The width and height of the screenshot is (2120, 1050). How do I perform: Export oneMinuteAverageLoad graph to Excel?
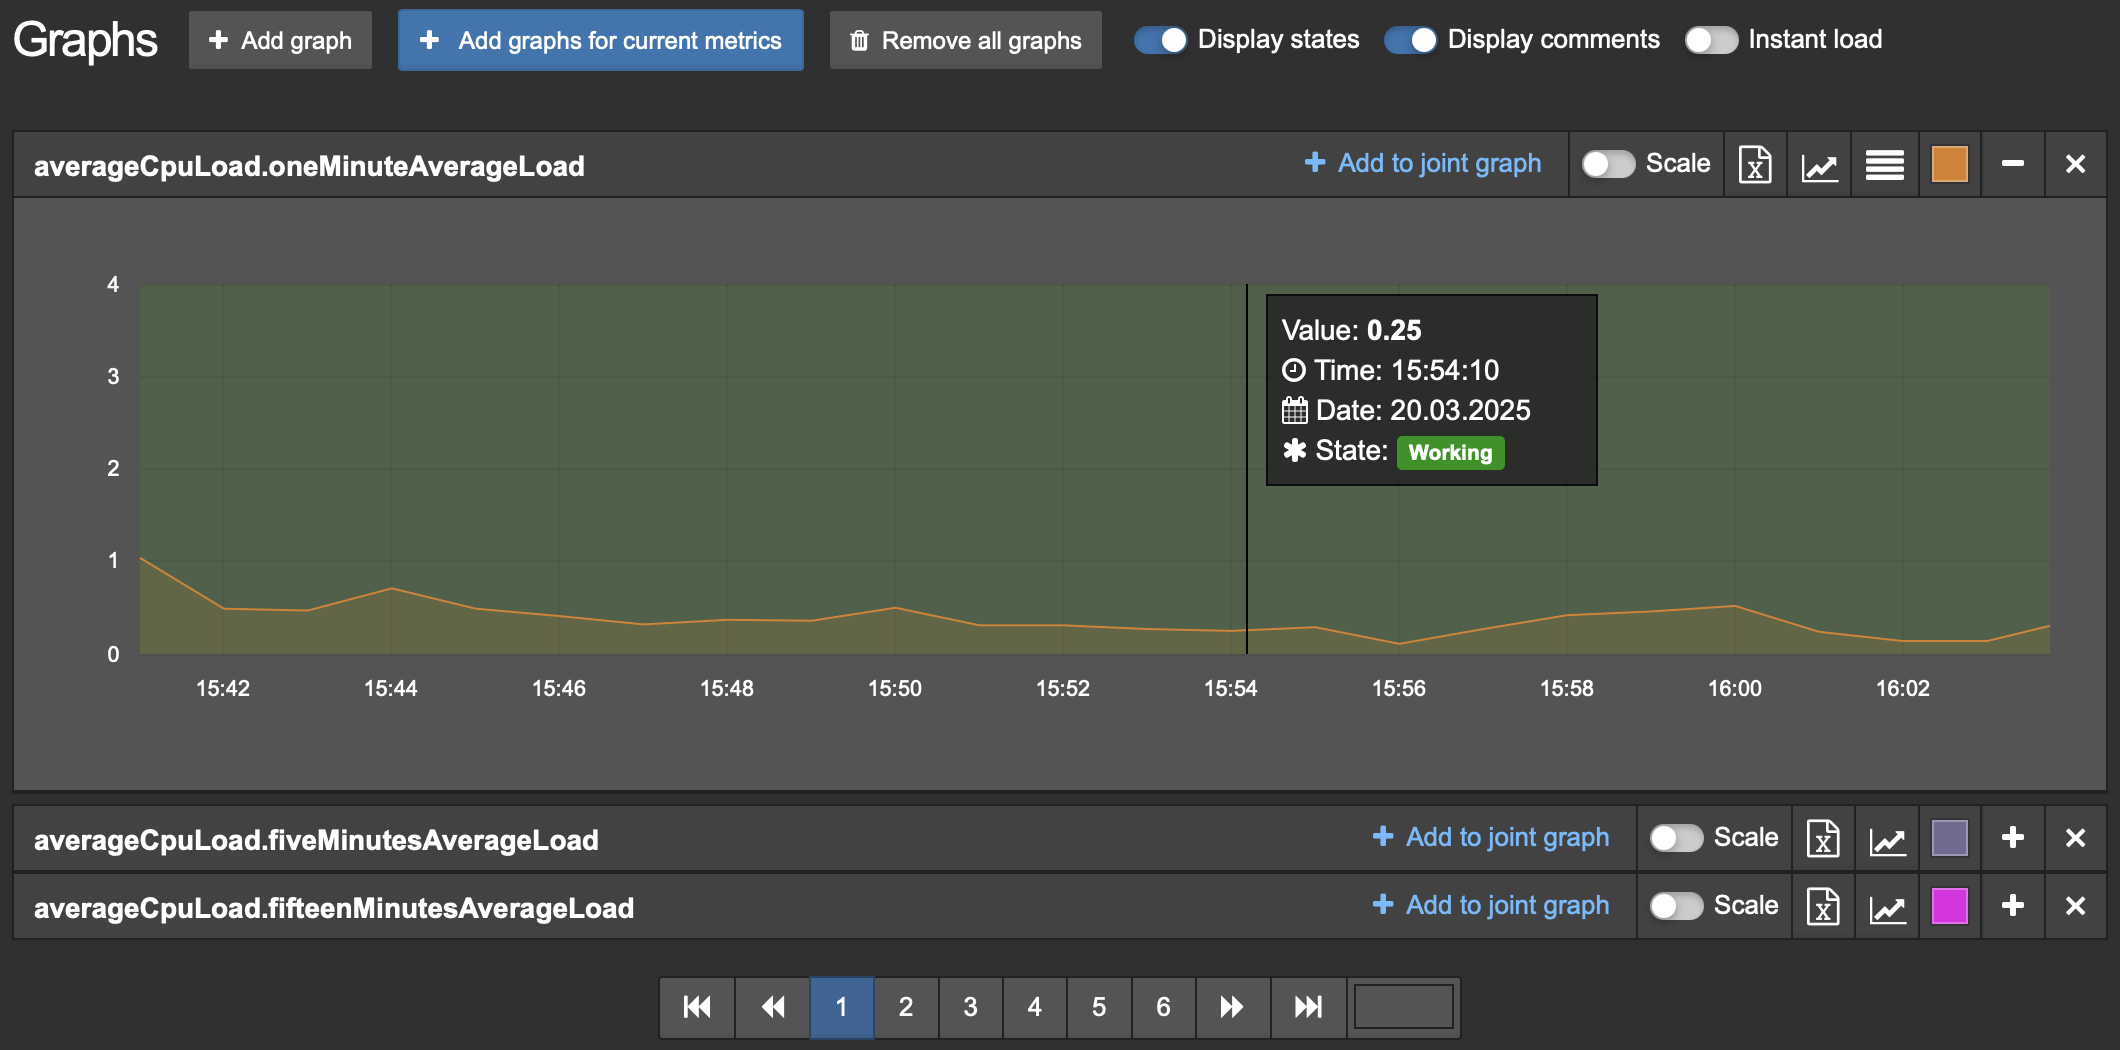coord(1755,164)
